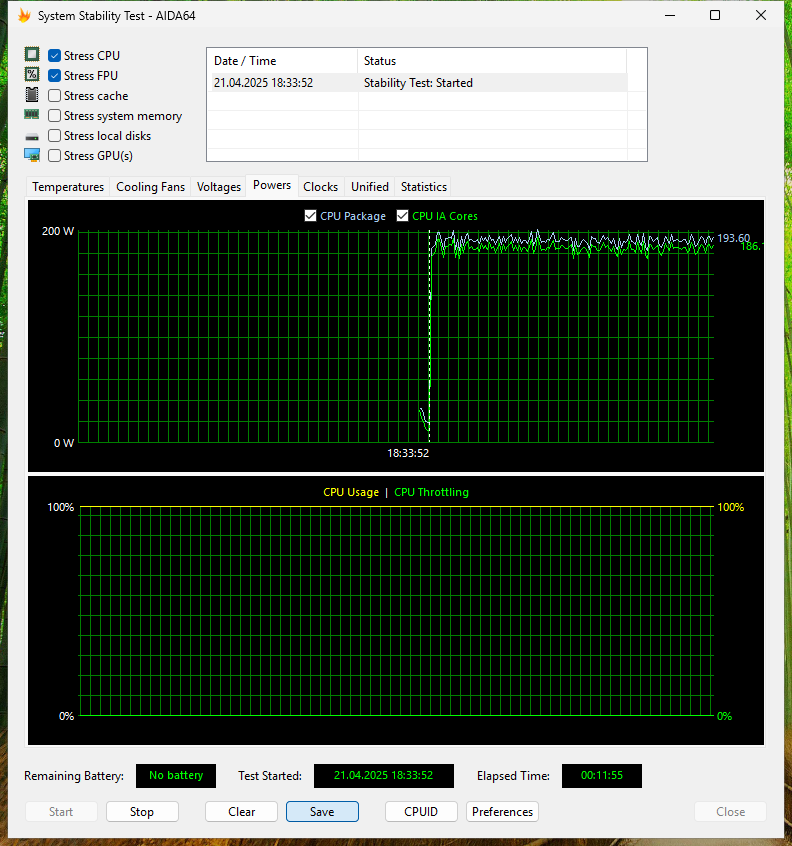The width and height of the screenshot is (792, 846).
Task: Open the Cooling Fans tab
Action: (151, 187)
